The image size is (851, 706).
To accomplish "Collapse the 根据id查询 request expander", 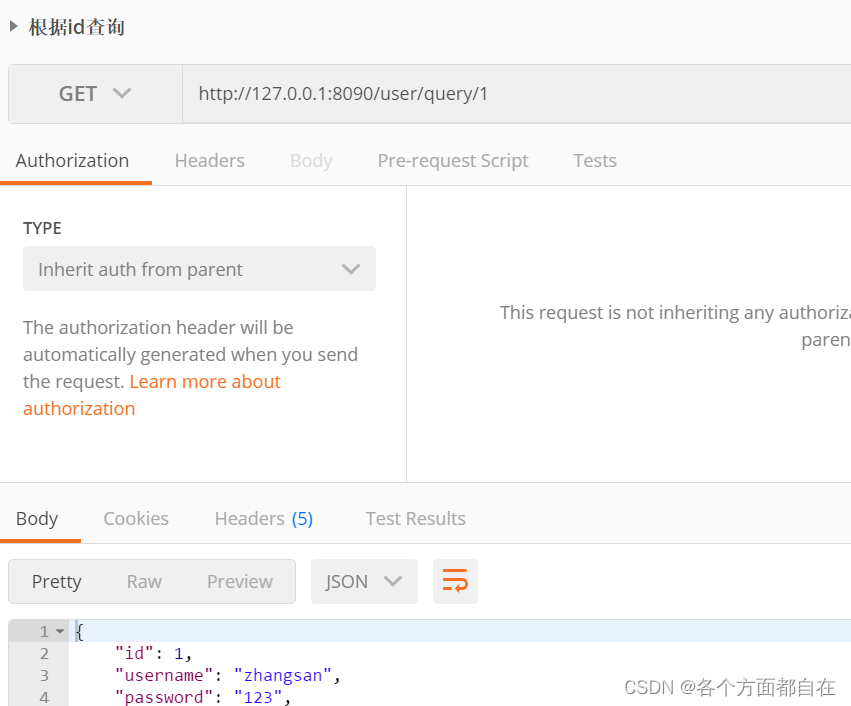I will point(11,27).
